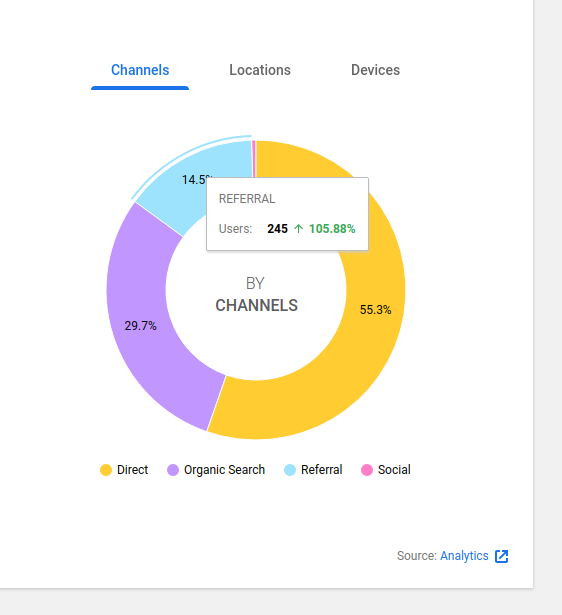Toggle the Organic Search legend item
562x615 pixels.
216,469
